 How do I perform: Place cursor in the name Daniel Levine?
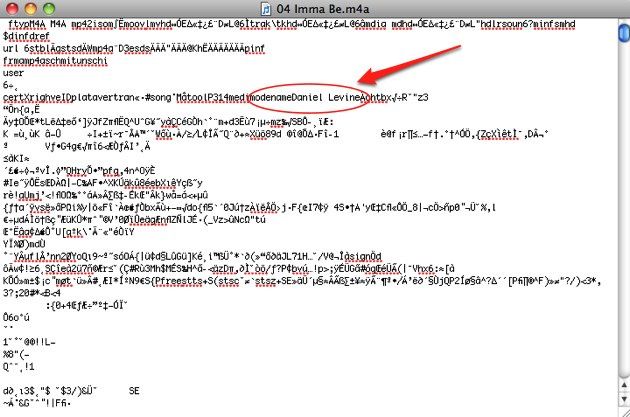(325, 97)
